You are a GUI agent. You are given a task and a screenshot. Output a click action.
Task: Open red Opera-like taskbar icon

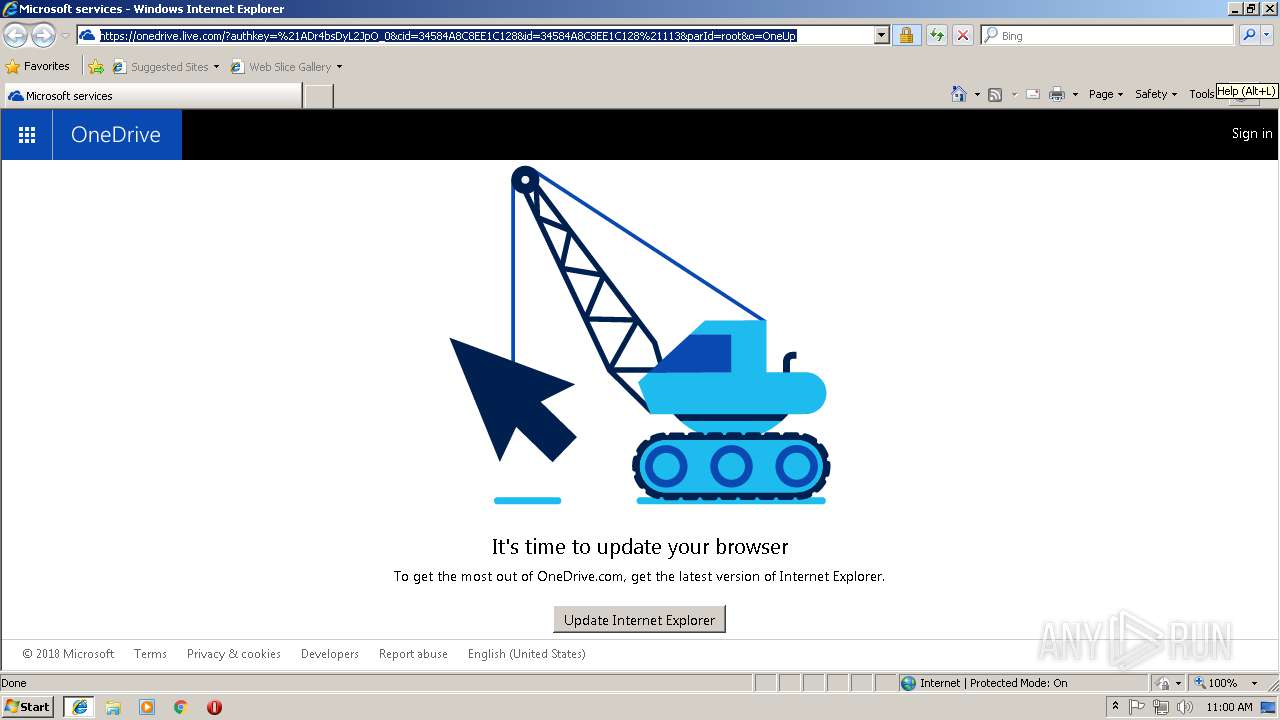click(x=214, y=707)
